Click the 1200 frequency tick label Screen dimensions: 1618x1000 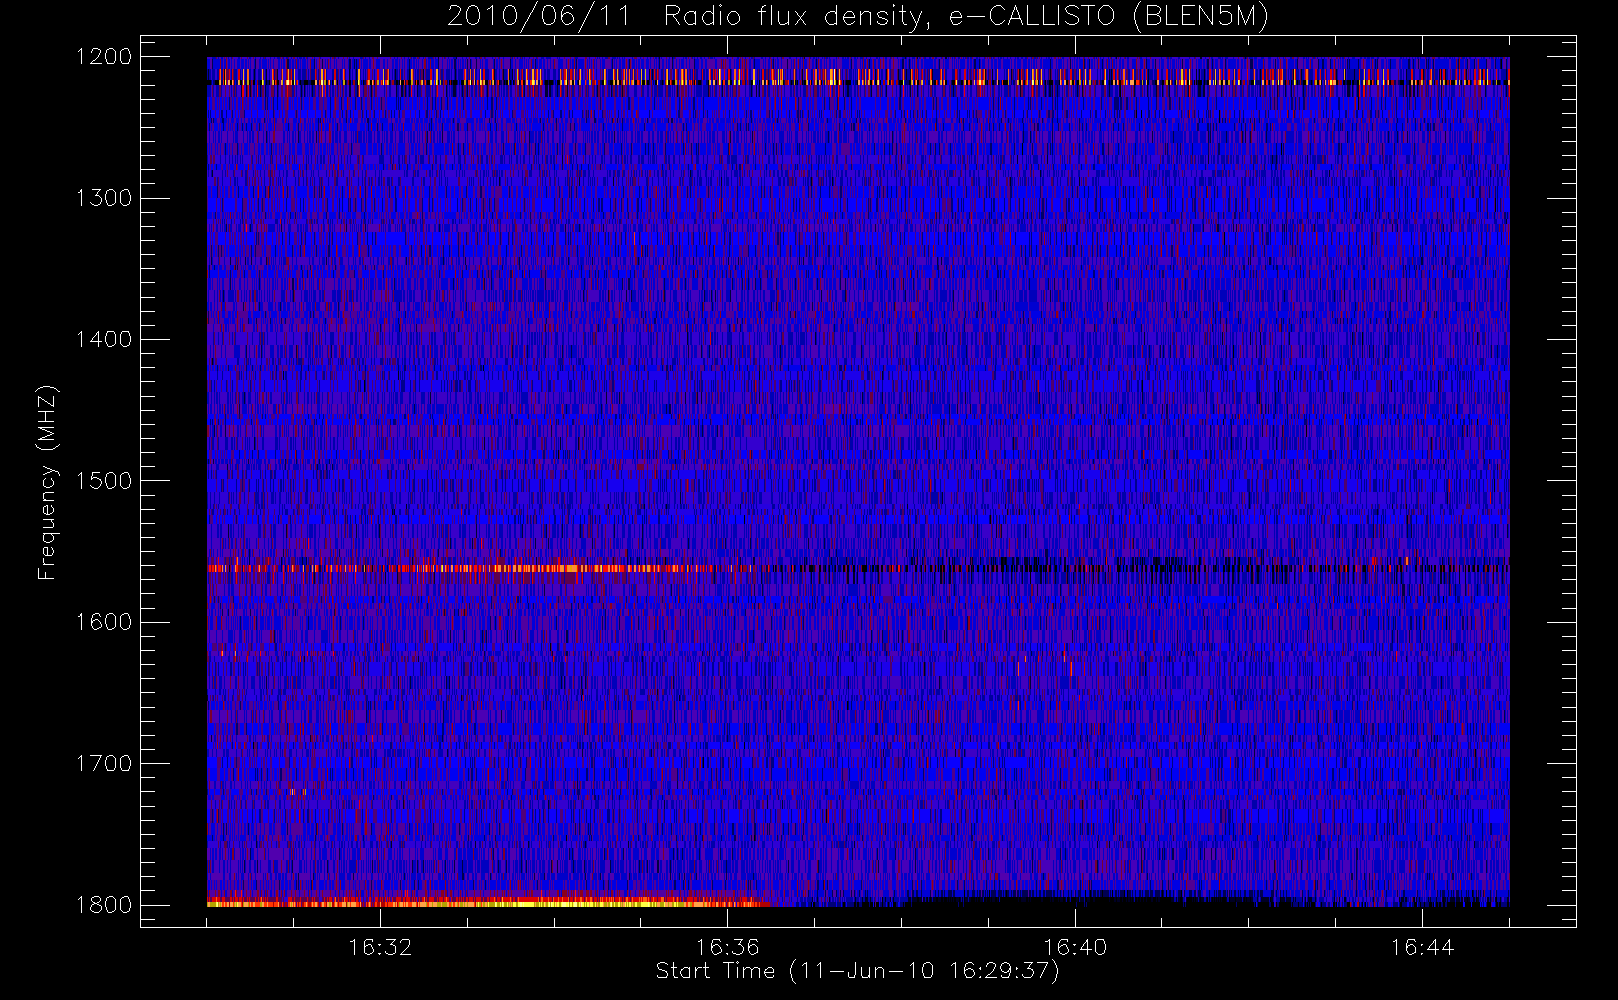pos(104,57)
